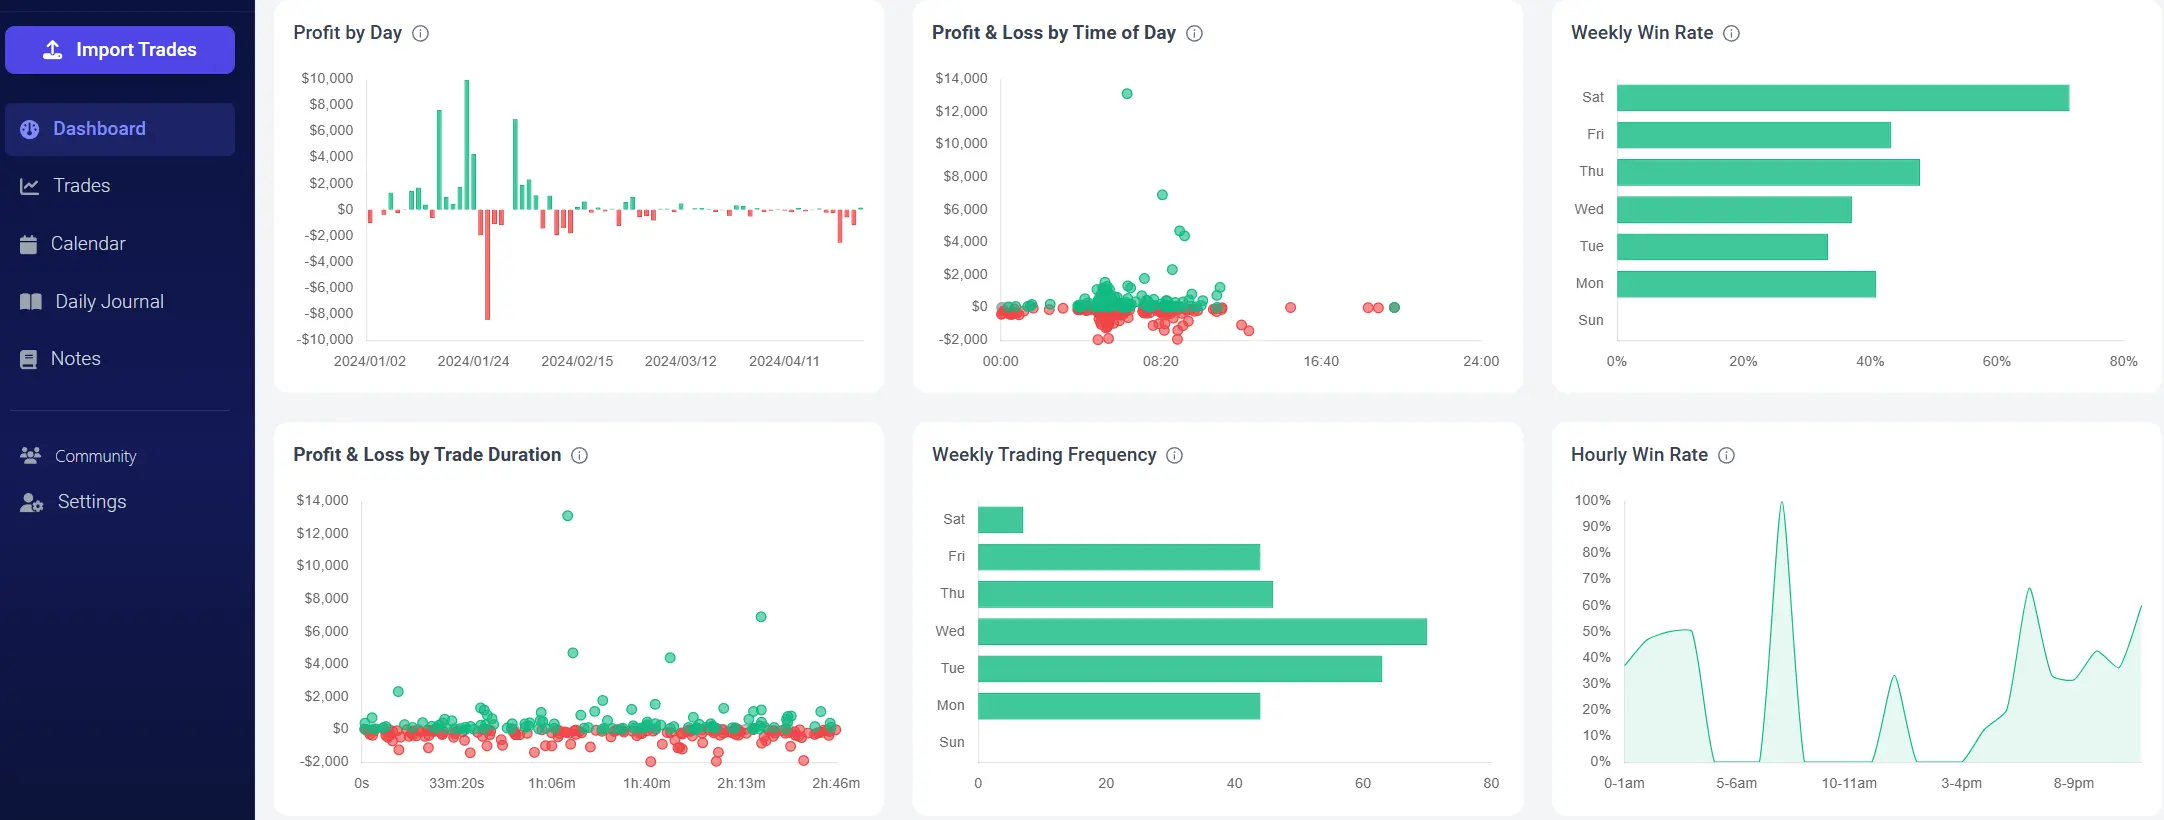Go to the Community link
This screenshot has height=820, width=2164.
95,456
